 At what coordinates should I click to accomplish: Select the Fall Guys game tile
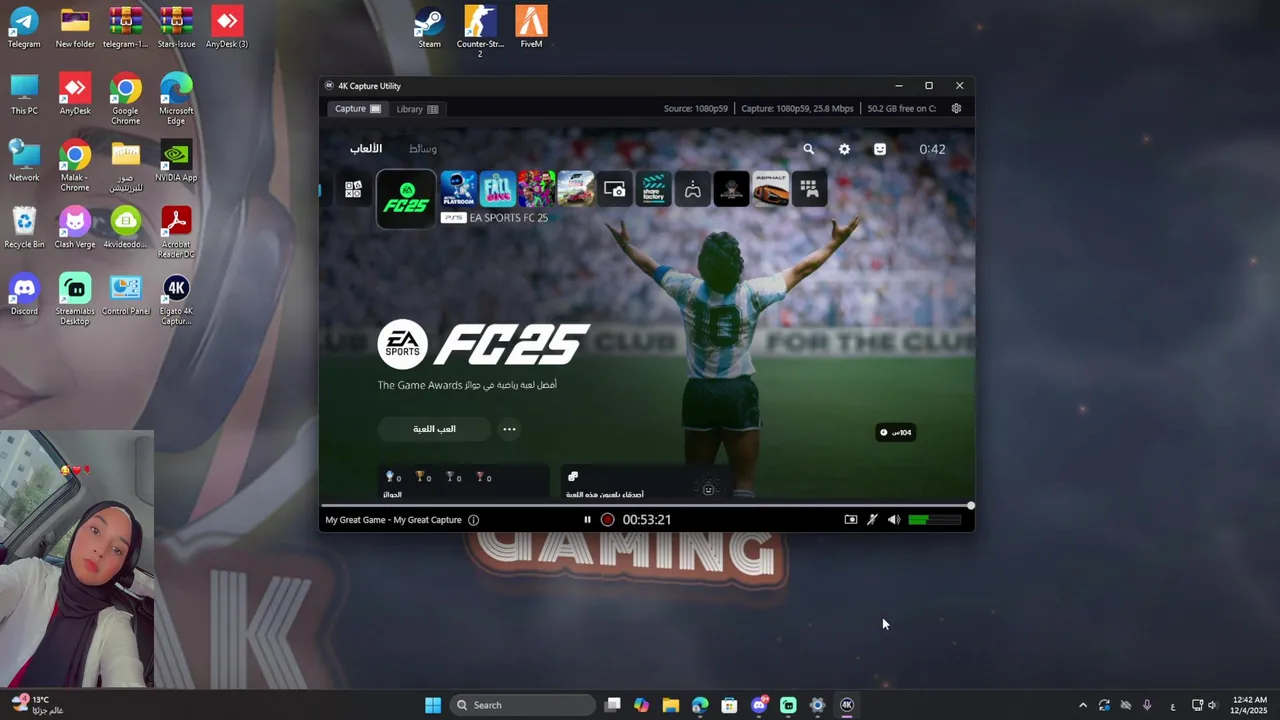coord(497,189)
